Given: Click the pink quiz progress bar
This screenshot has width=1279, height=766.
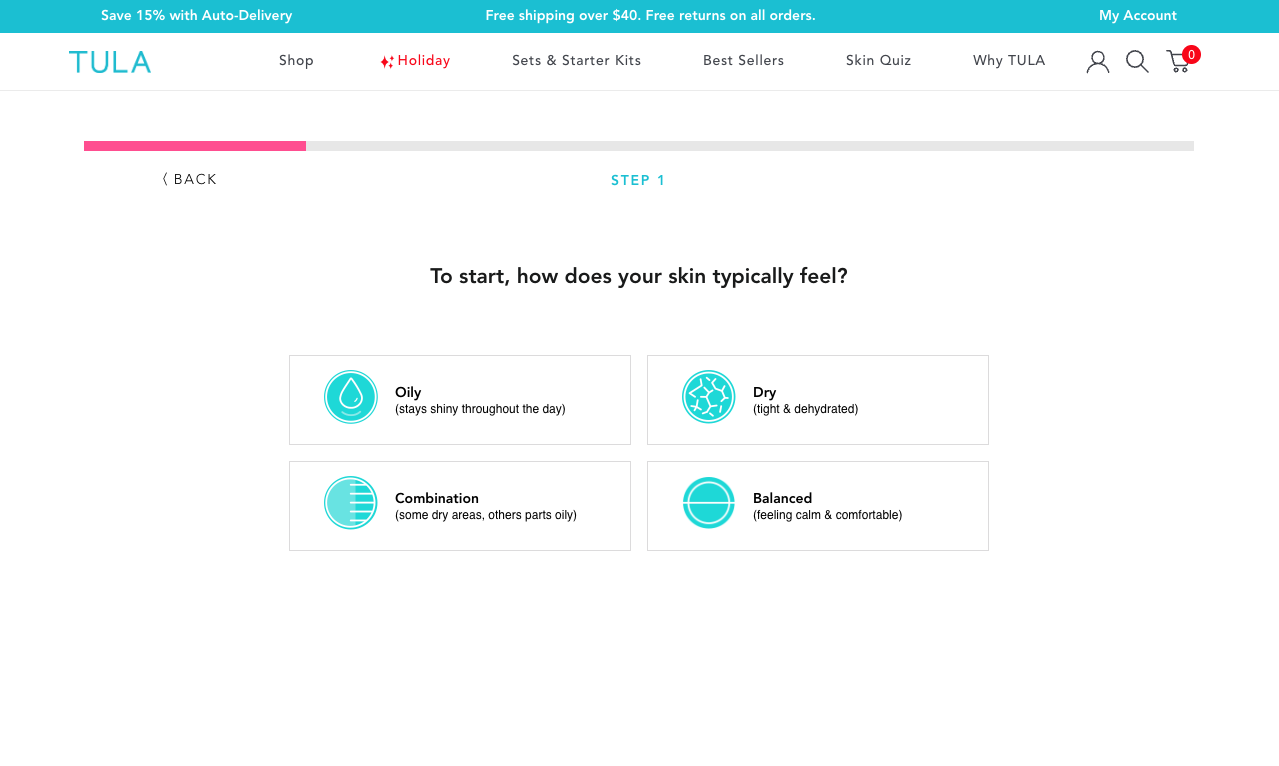Looking at the screenshot, I should coord(195,146).
